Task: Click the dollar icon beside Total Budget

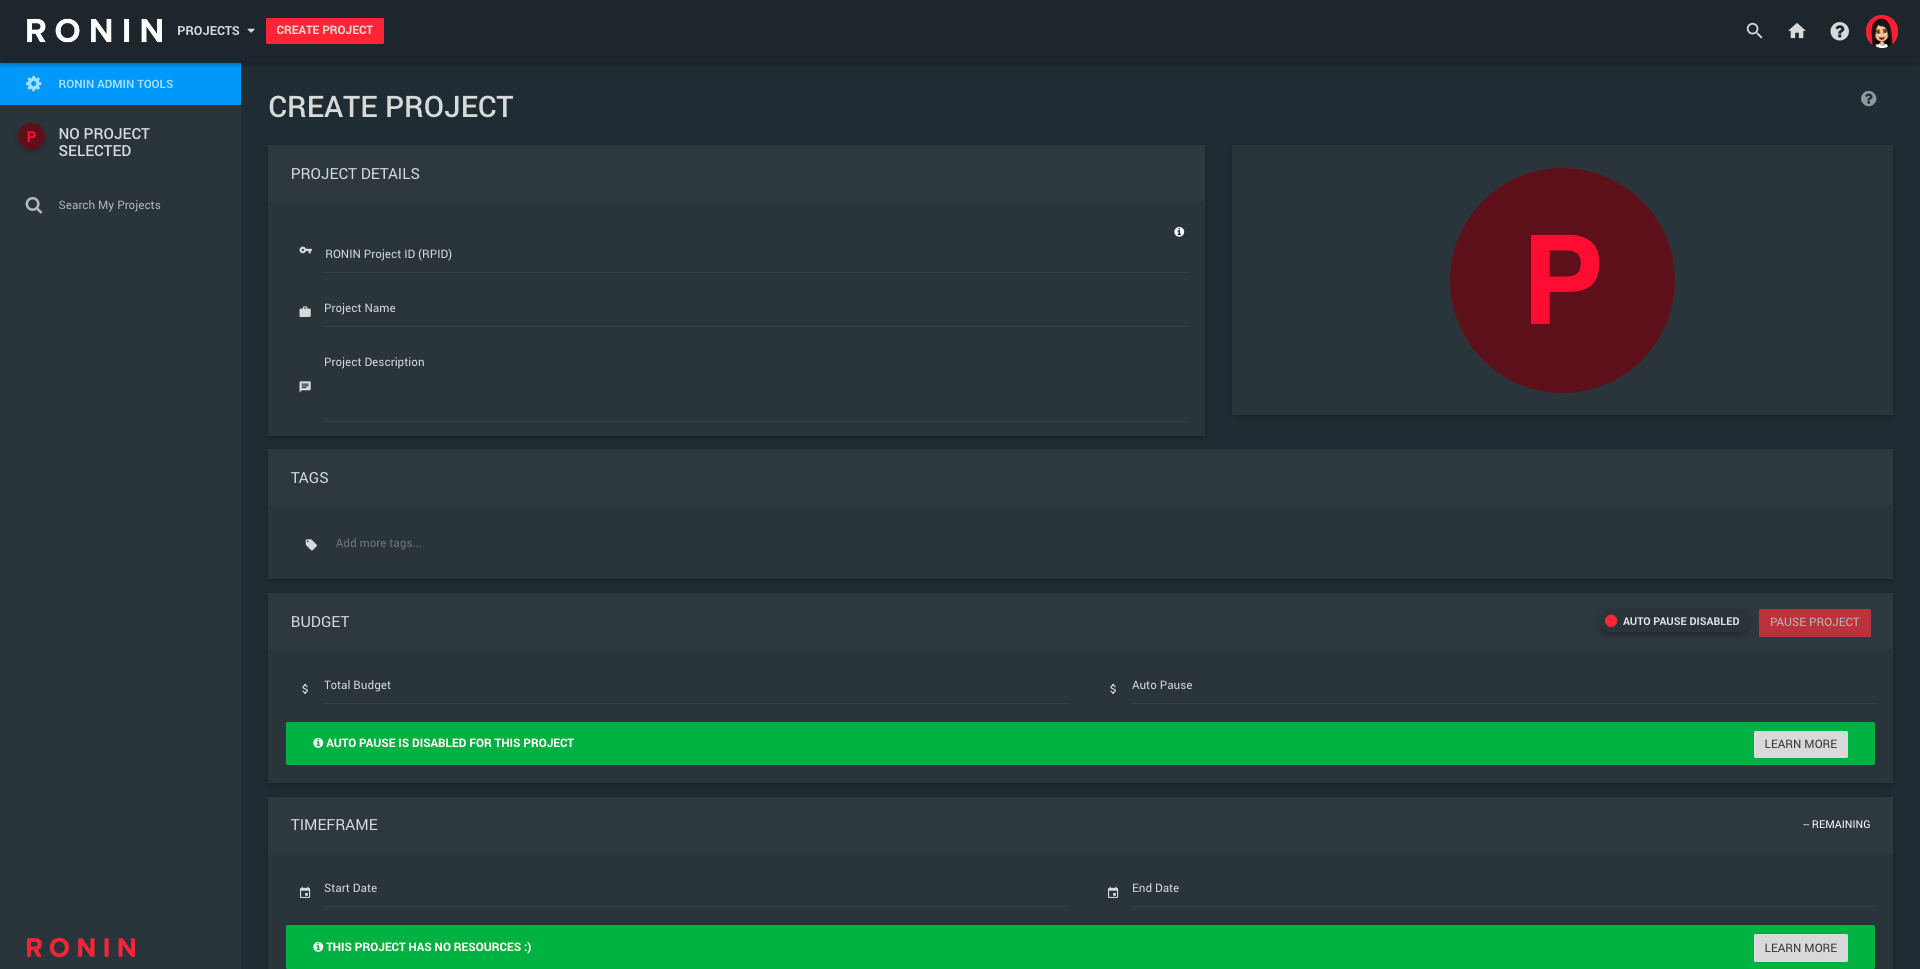Action: [x=305, y=689]
